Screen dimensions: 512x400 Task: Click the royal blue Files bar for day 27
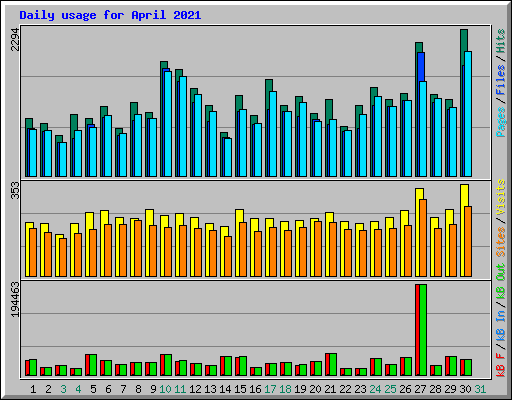tap(421, 67)
